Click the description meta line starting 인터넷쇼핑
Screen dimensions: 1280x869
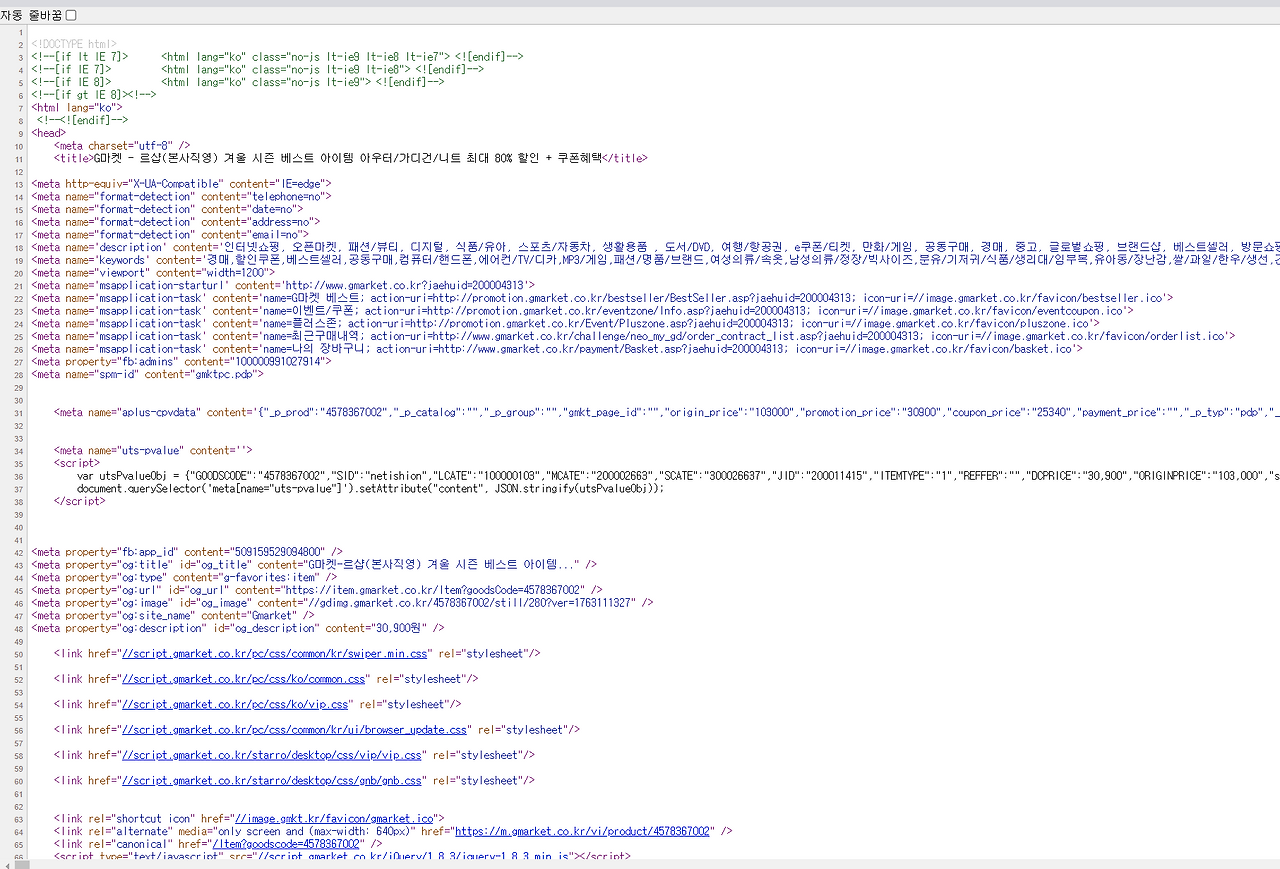tap(655, 247)
